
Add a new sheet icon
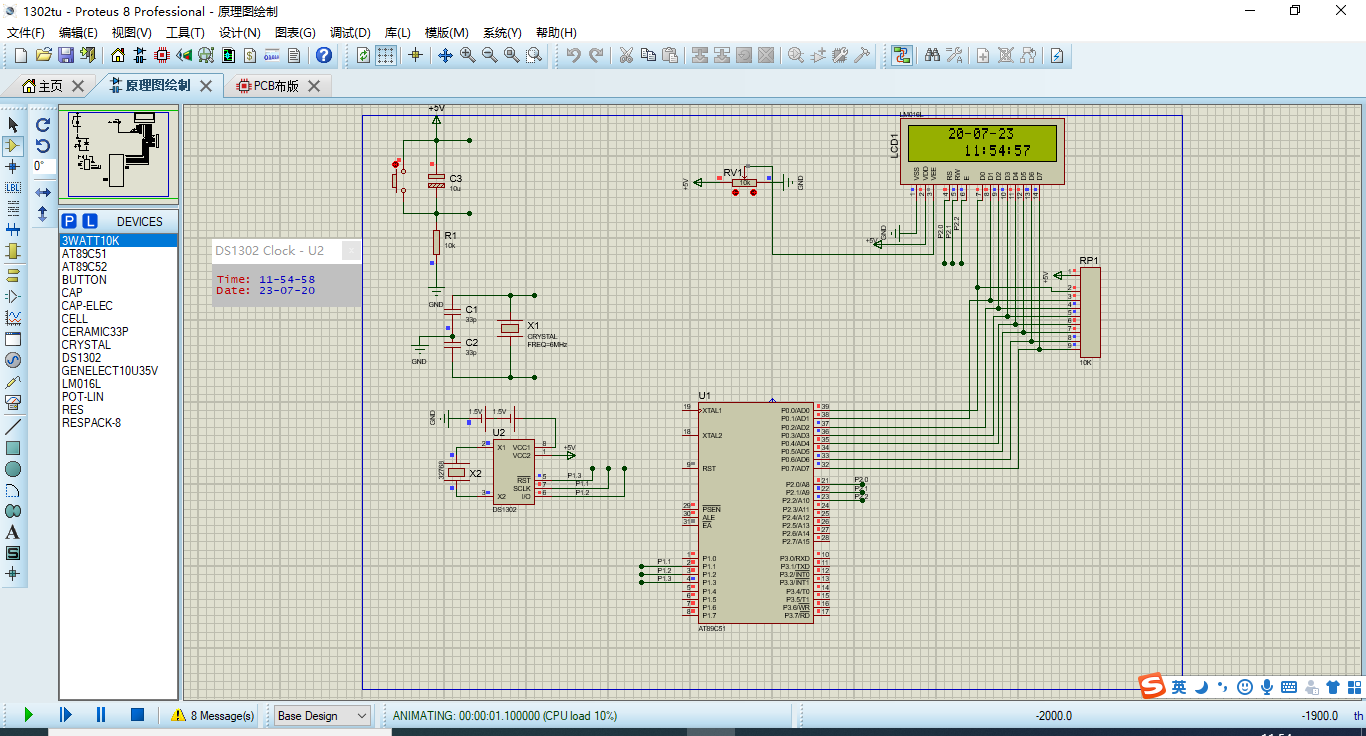click(984, 55)
